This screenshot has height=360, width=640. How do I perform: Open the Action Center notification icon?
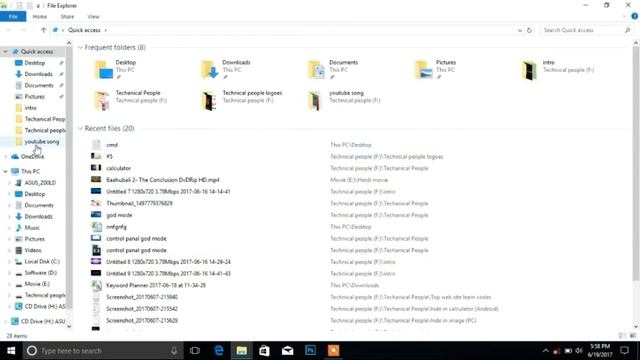coord(624,351)
